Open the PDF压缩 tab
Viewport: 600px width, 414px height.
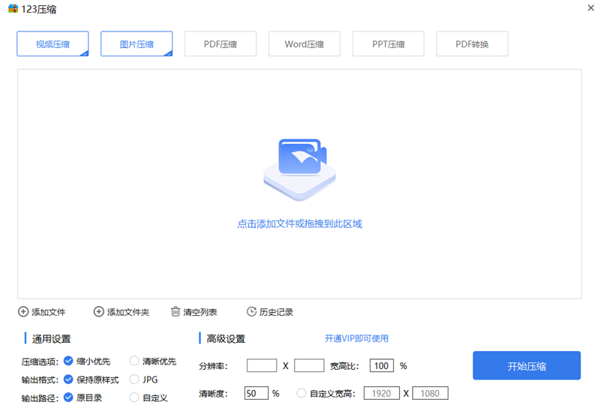coord(220,44)
